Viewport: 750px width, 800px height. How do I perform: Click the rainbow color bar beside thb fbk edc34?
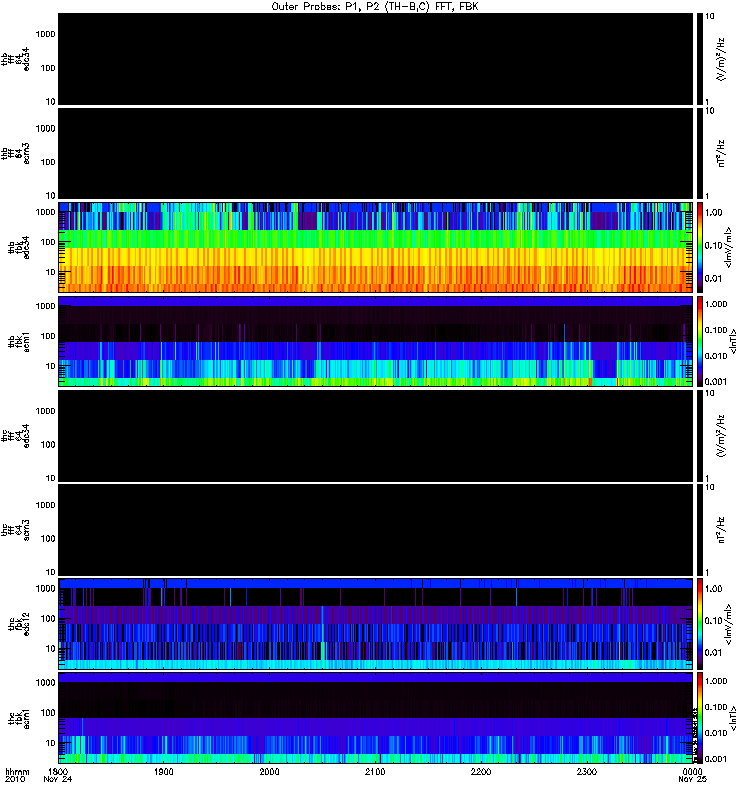coord(699,247)
